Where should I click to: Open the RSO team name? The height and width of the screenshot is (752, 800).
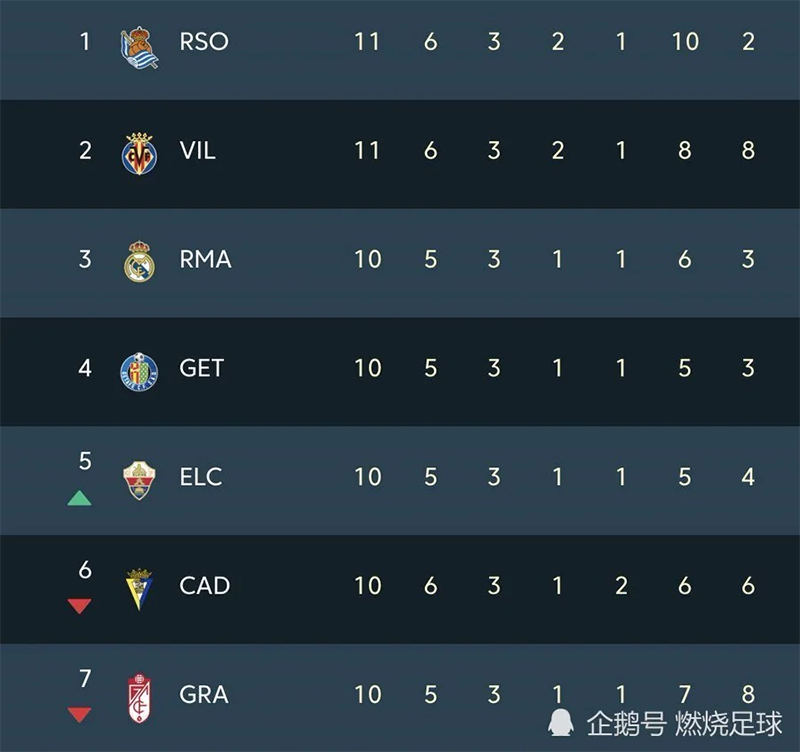(204, 41)
